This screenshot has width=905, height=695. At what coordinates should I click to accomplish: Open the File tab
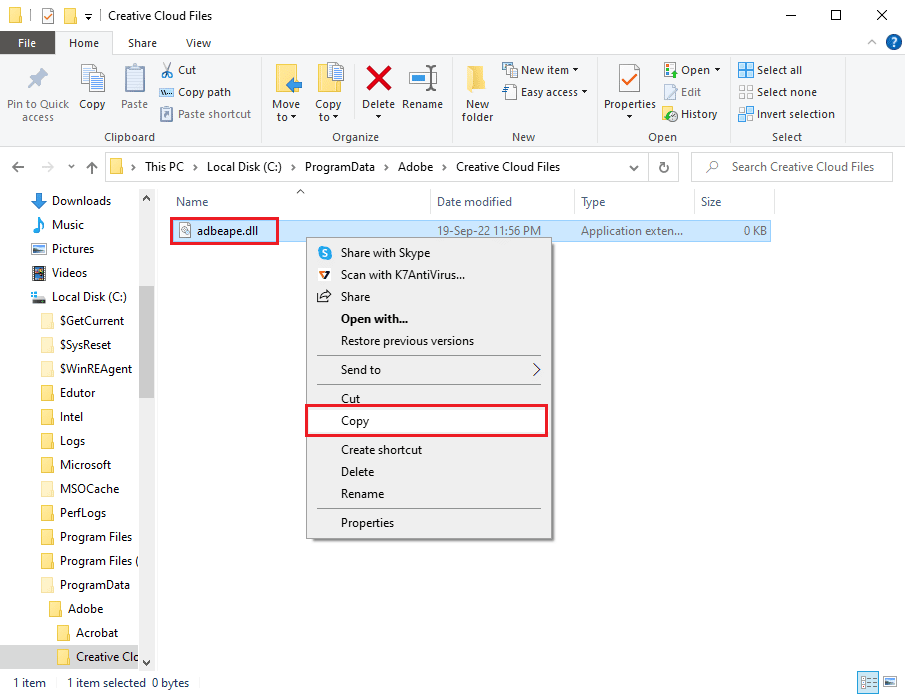click(x=27, y=43)
